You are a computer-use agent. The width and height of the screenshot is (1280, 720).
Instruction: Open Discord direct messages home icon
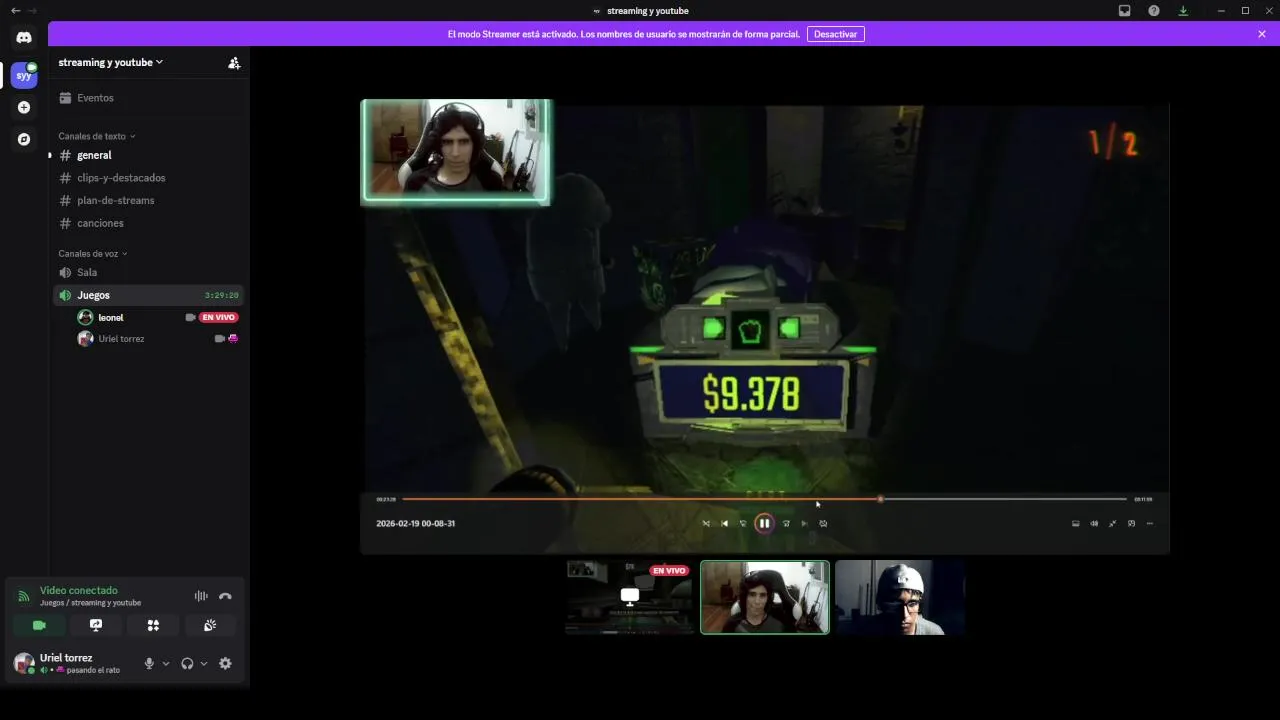click(x=24, y=37)
